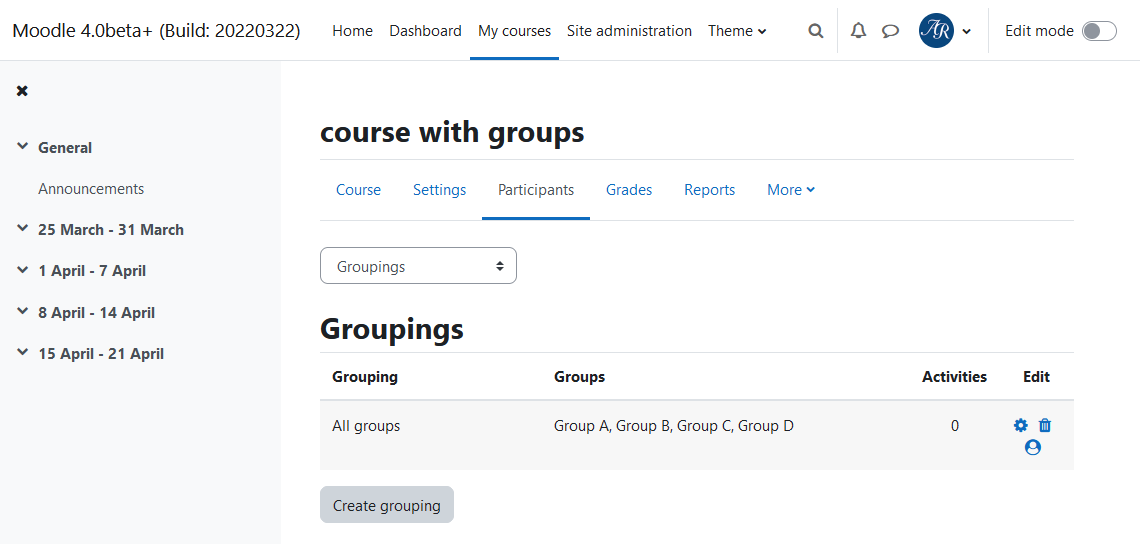This screenshot has width=1140, height=544.
Task: Switch to the Reports tab
Action: (710, 190)
